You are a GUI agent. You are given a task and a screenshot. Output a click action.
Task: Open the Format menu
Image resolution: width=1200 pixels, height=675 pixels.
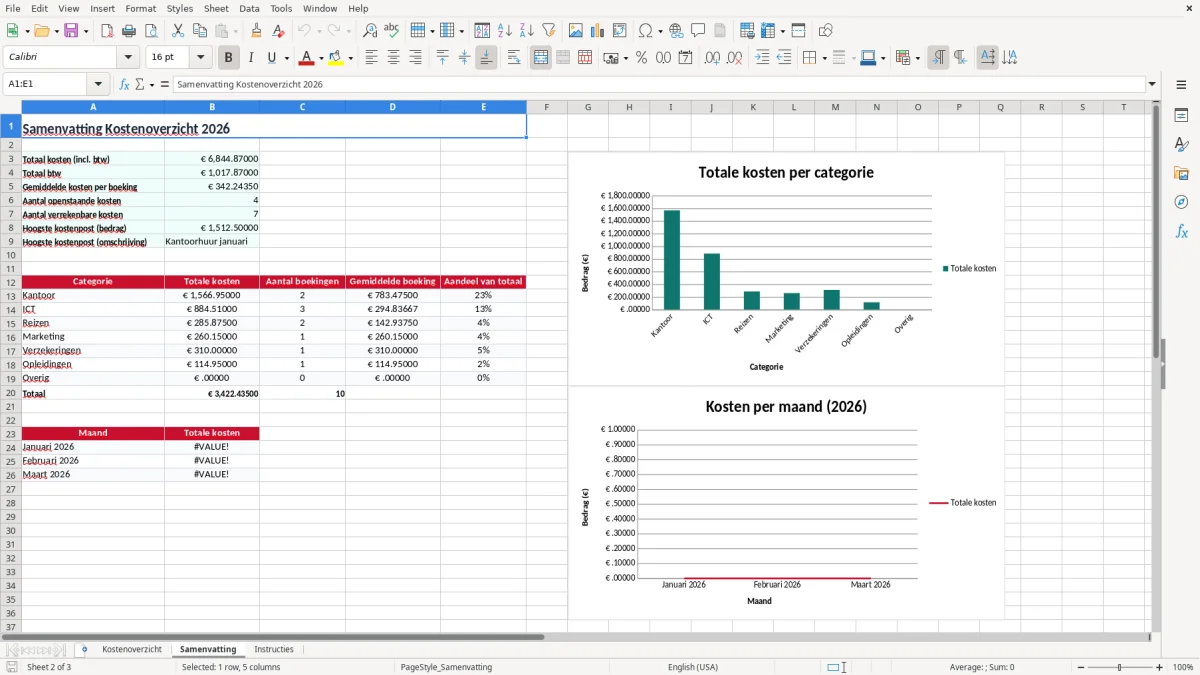tap(140, 8)
